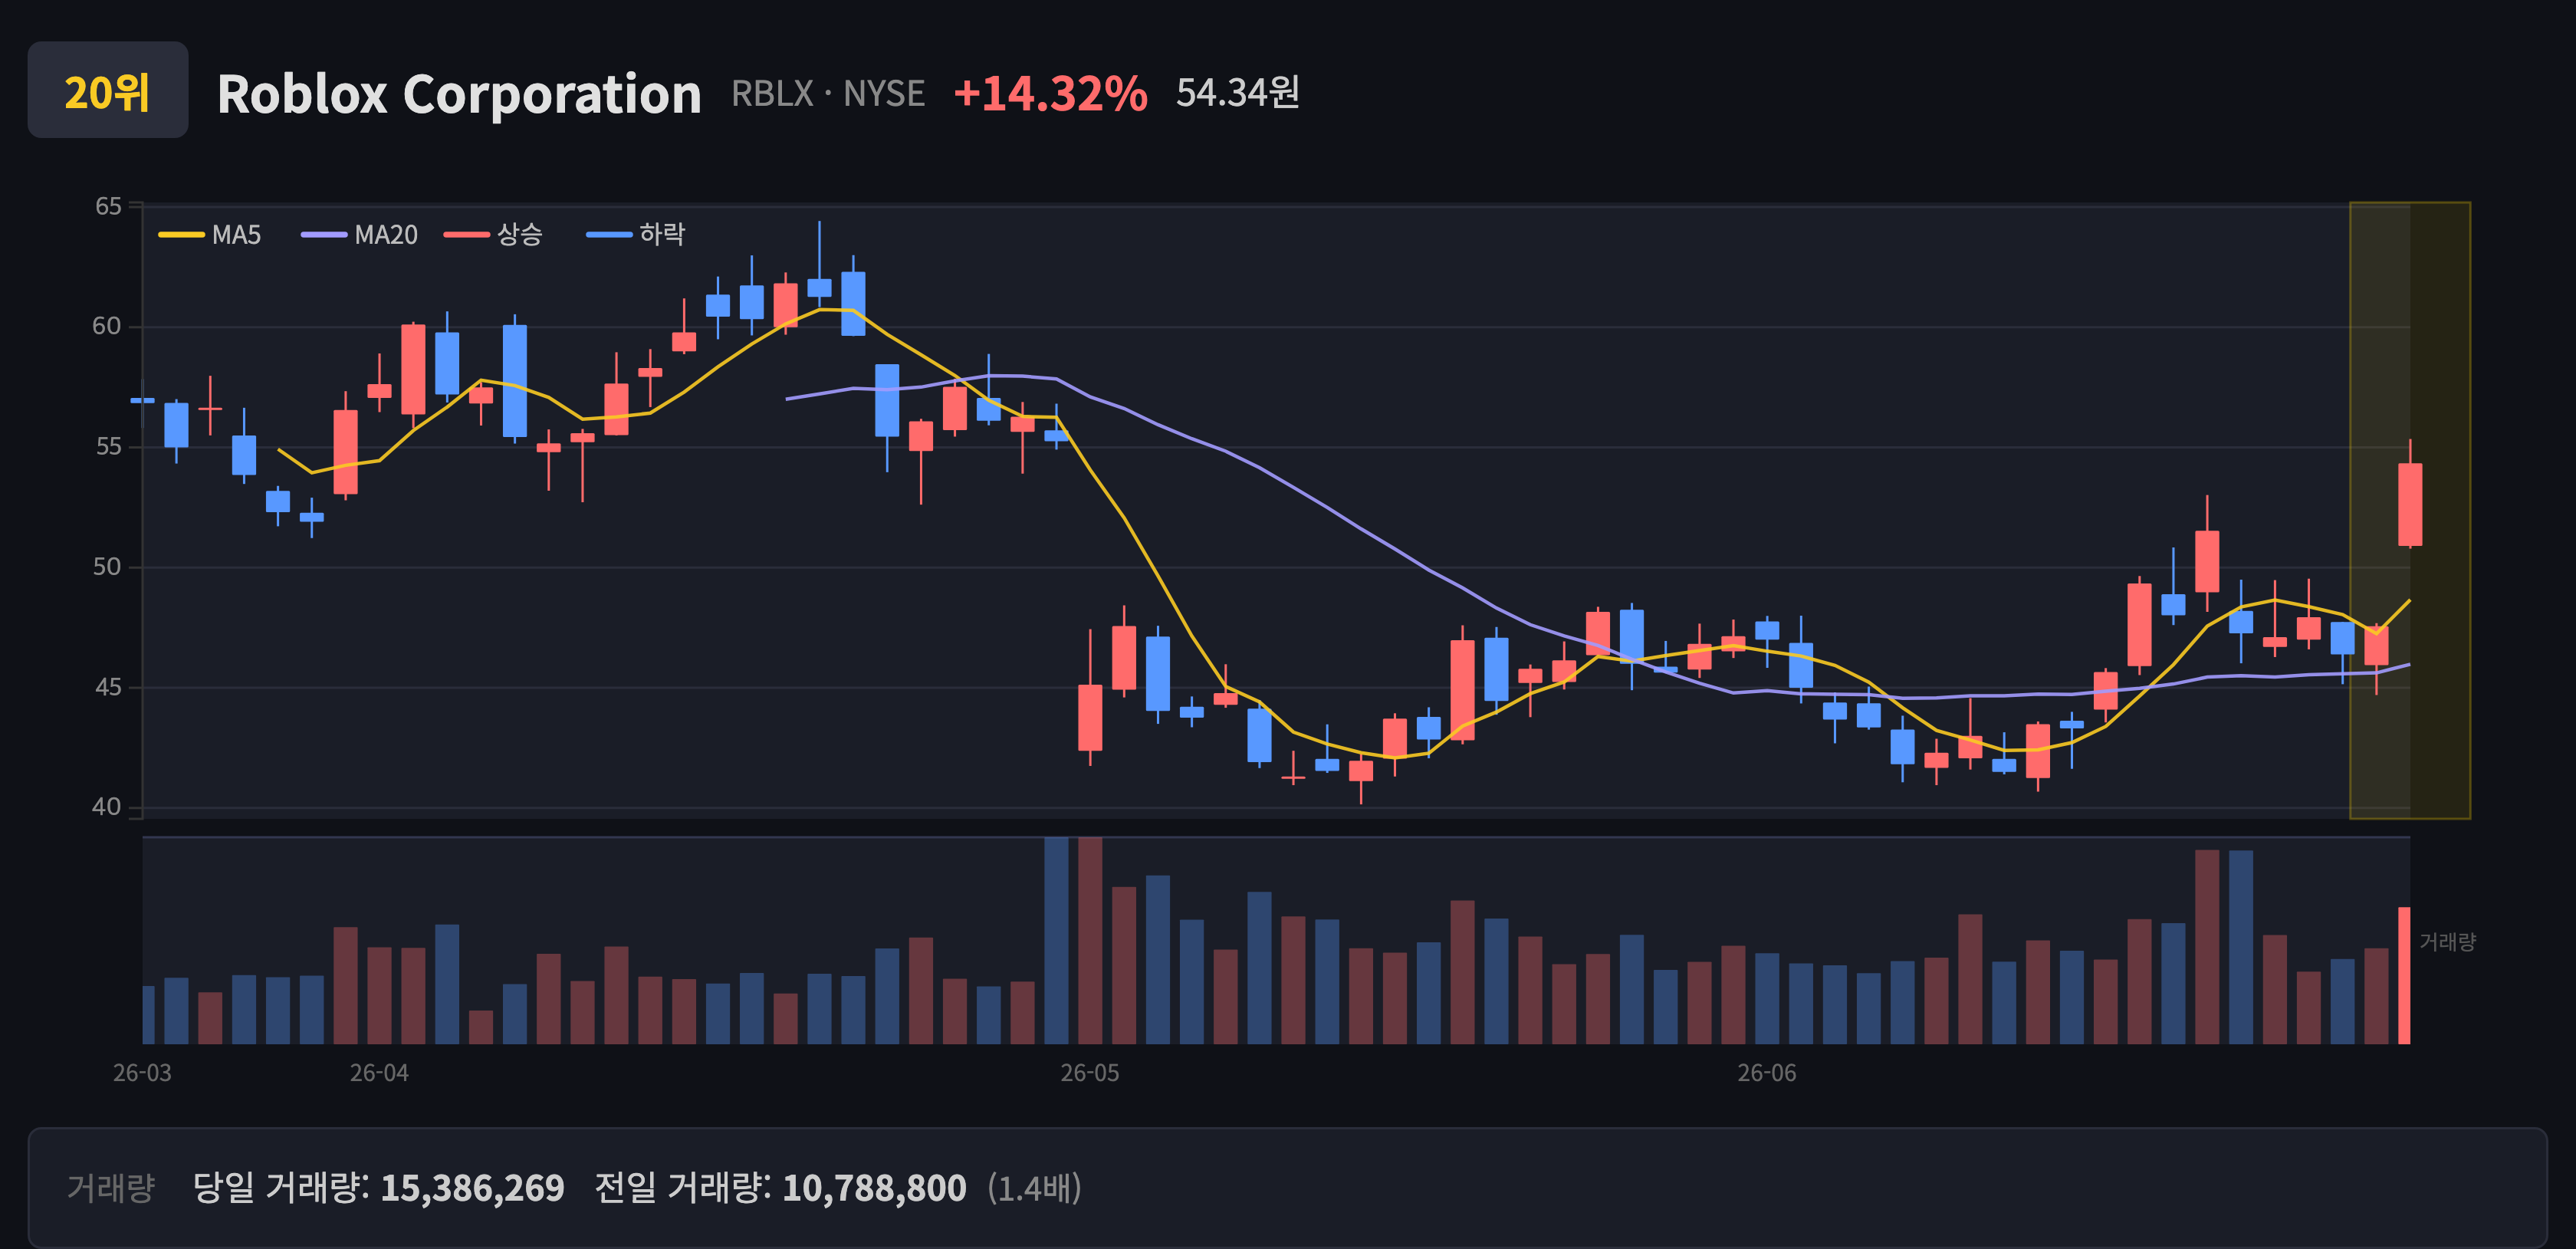Viewport: 2576px width, 1249px height.
Task: Toggle the MA20 legend entry
Action: (360, 235)
